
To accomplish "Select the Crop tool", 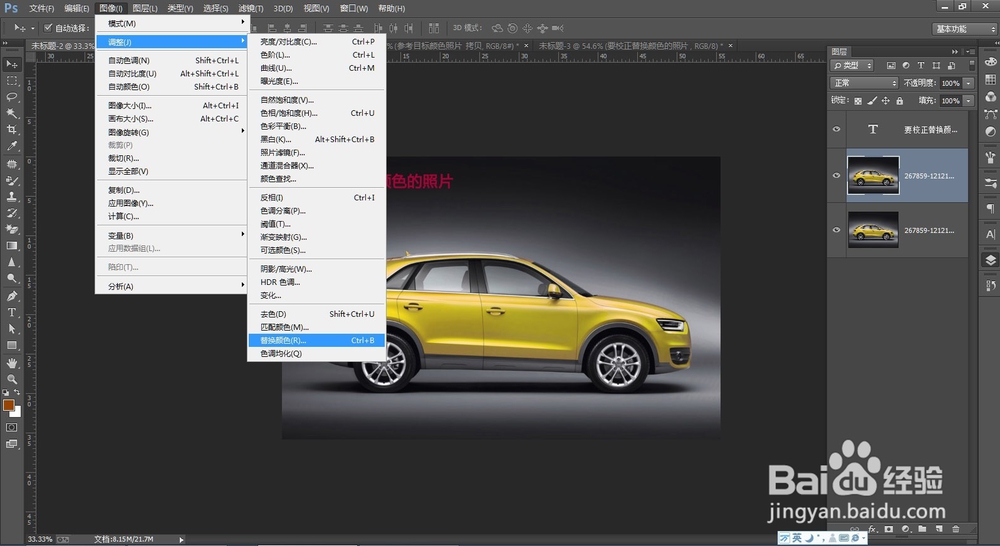I will pos(11,129).
